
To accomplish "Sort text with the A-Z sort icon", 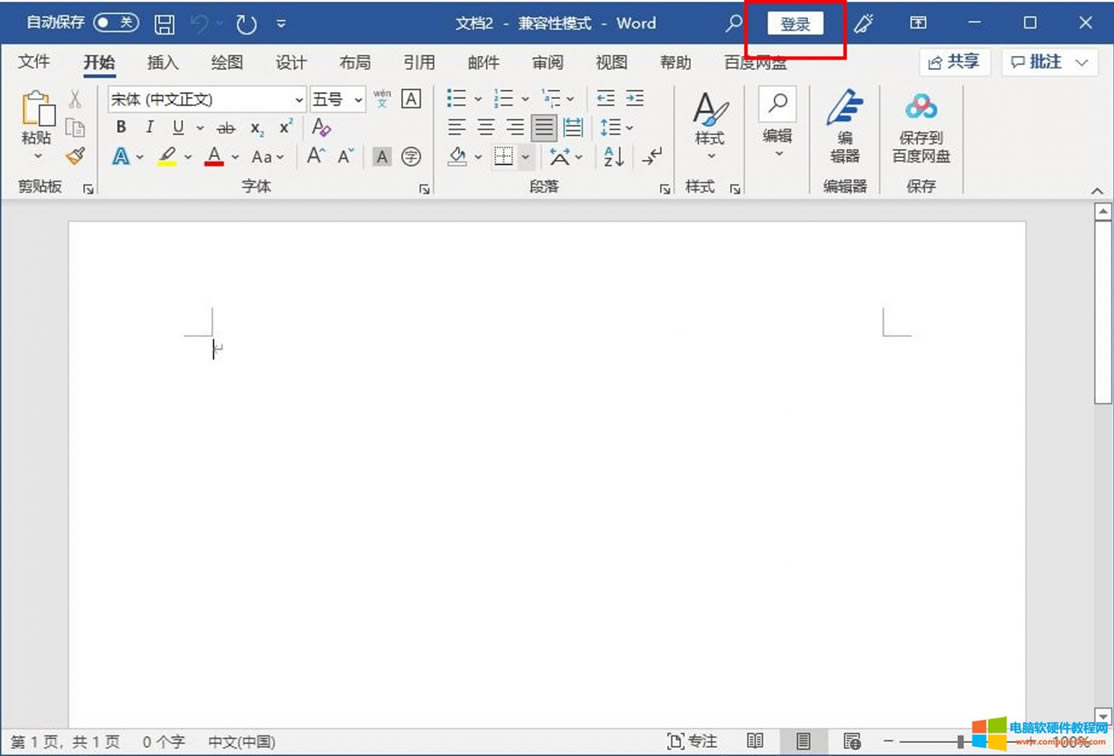I will click(611, 157).
